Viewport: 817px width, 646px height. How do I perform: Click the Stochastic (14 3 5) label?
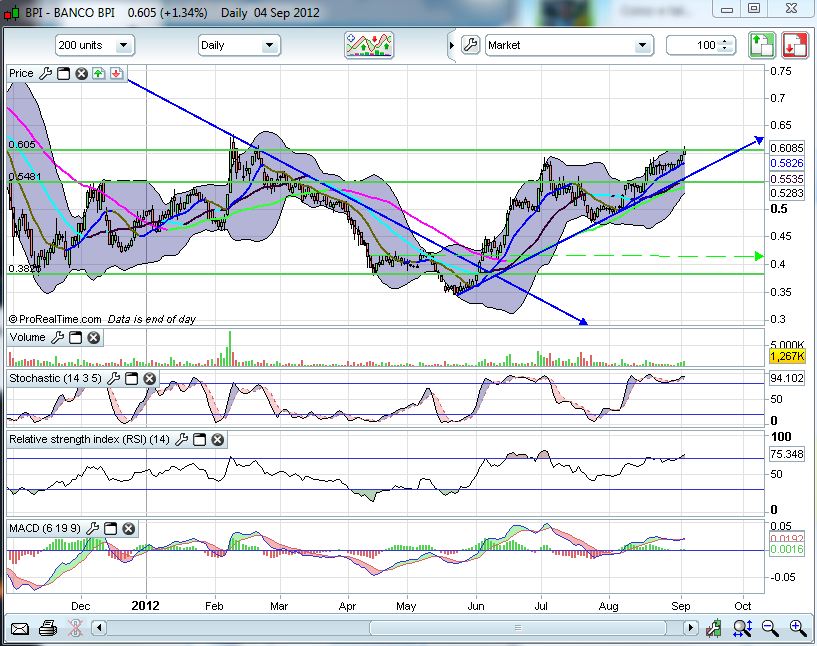[55, 378]
